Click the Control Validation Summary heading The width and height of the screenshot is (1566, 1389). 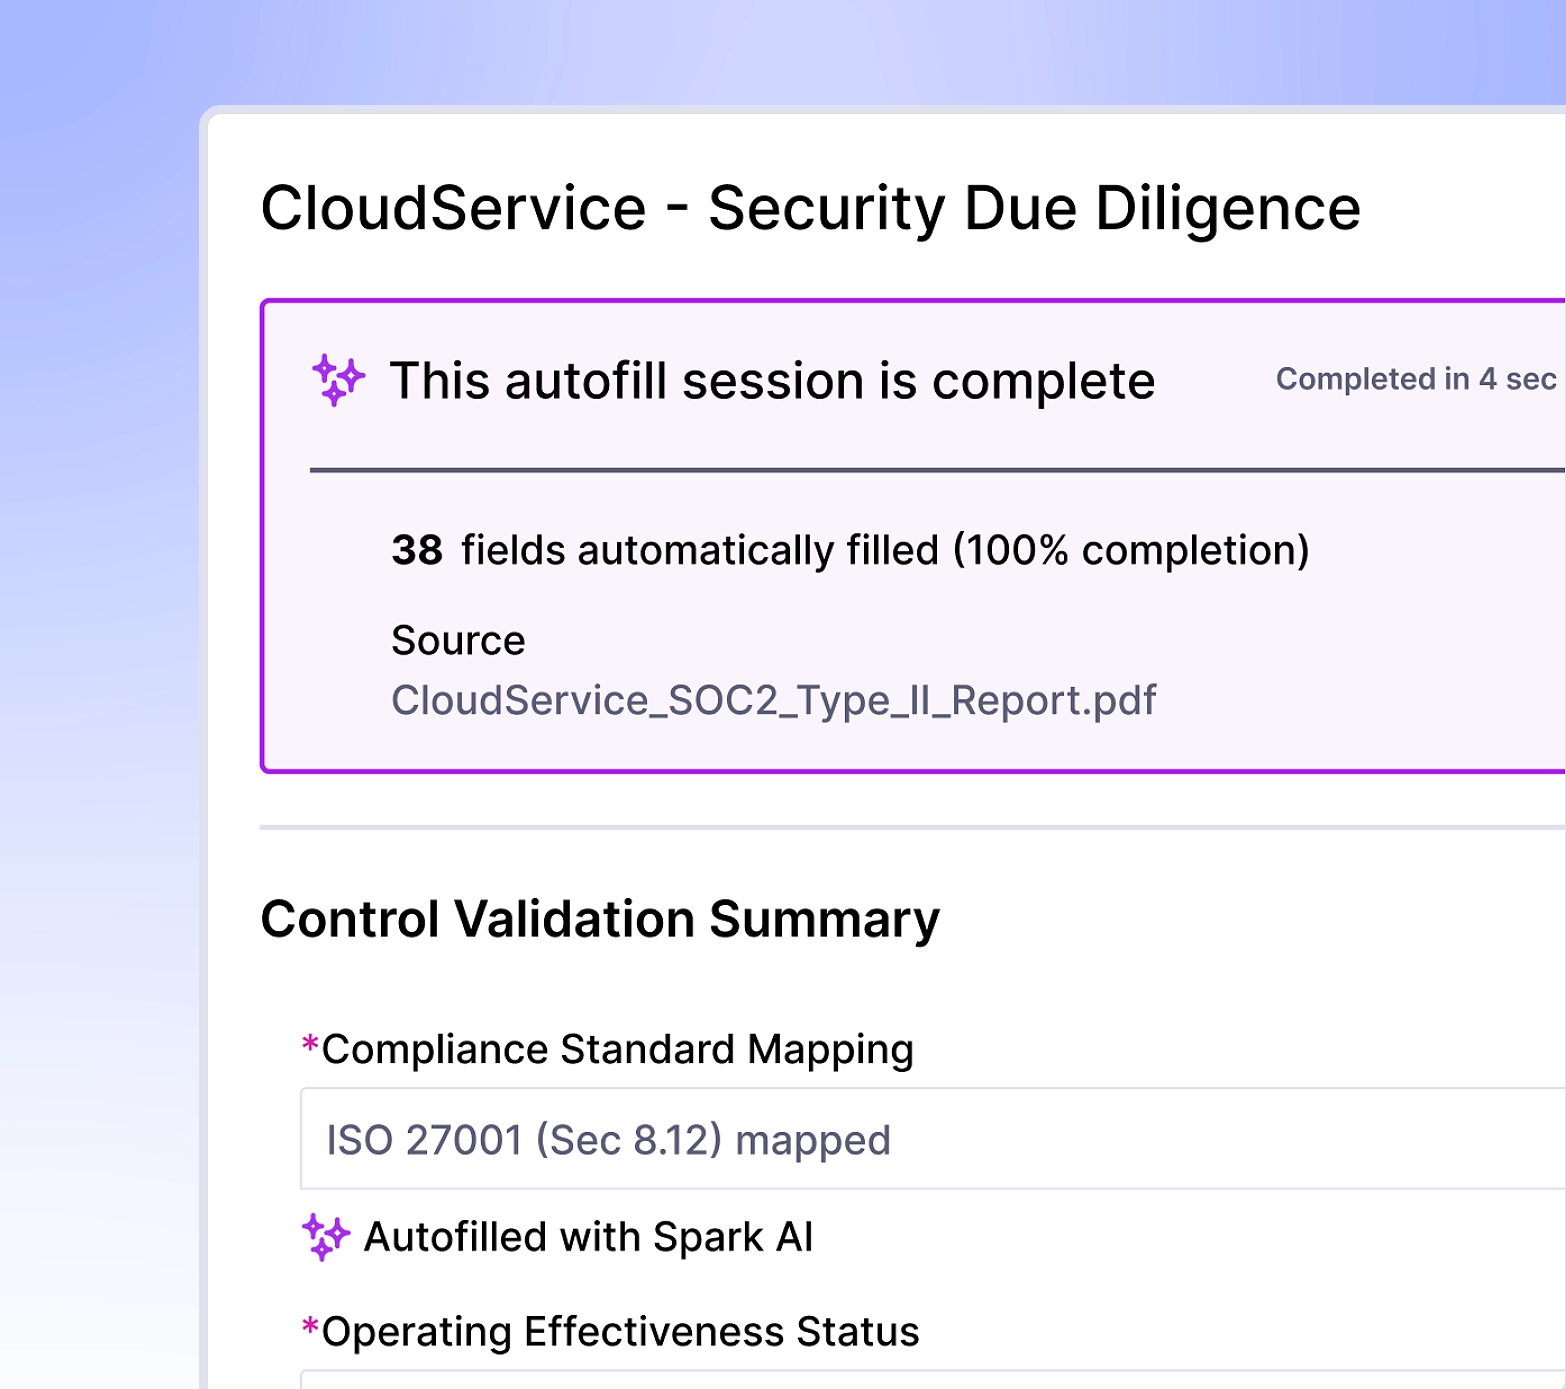point(600,919)
